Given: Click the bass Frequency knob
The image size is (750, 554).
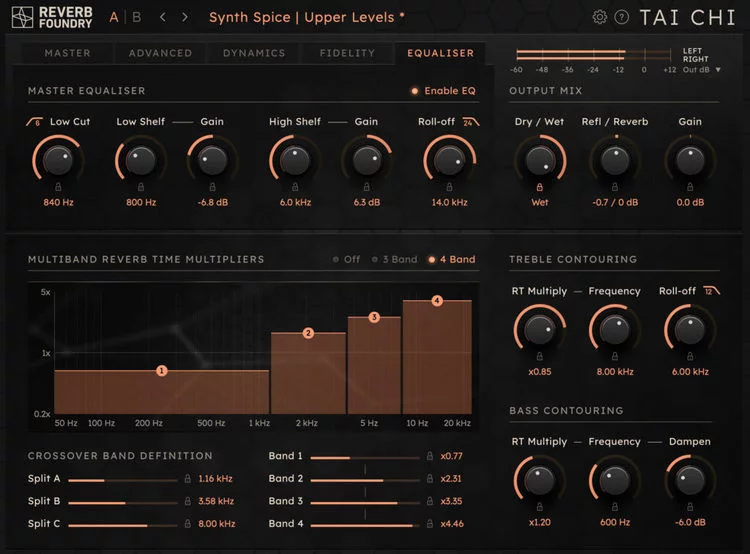Looking at the screenshot, I should point(615,480).
